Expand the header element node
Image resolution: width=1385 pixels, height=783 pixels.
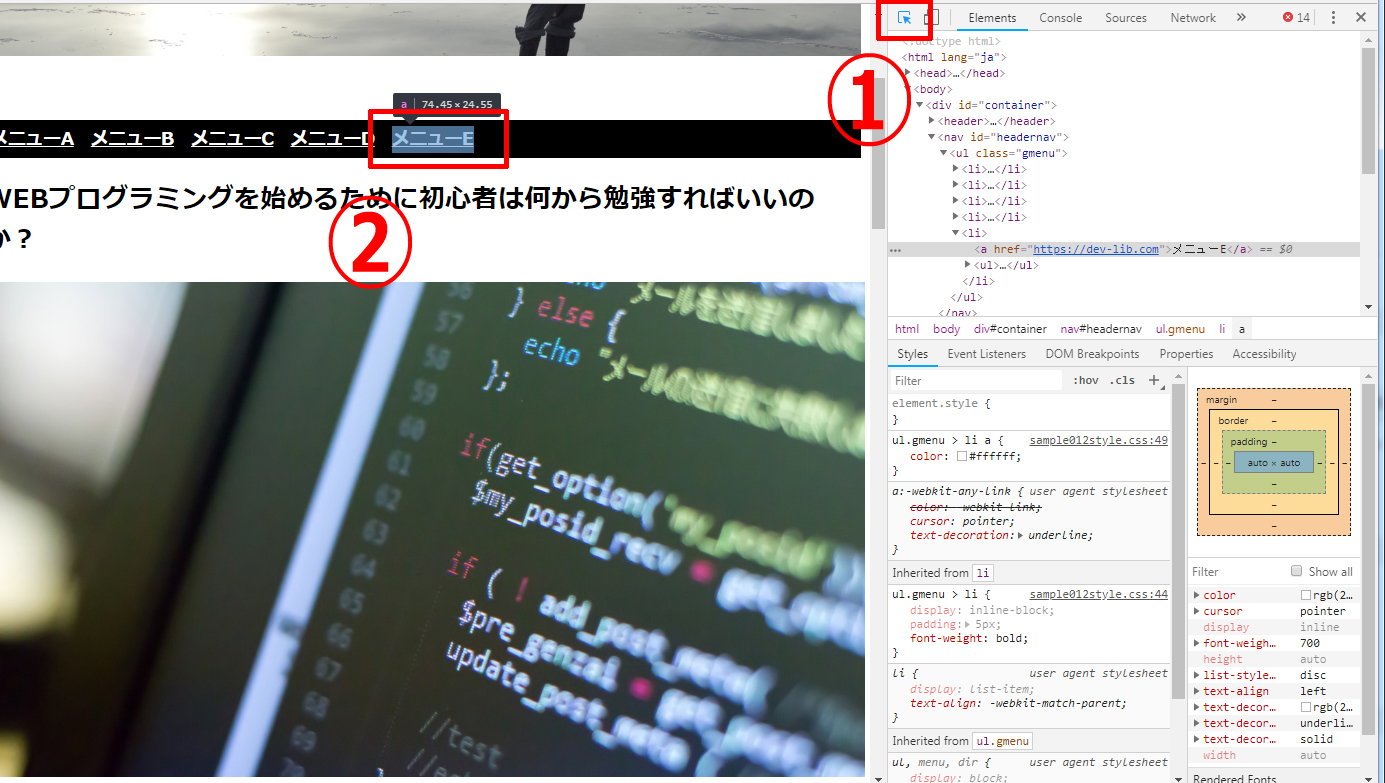[x=931, y=121]
